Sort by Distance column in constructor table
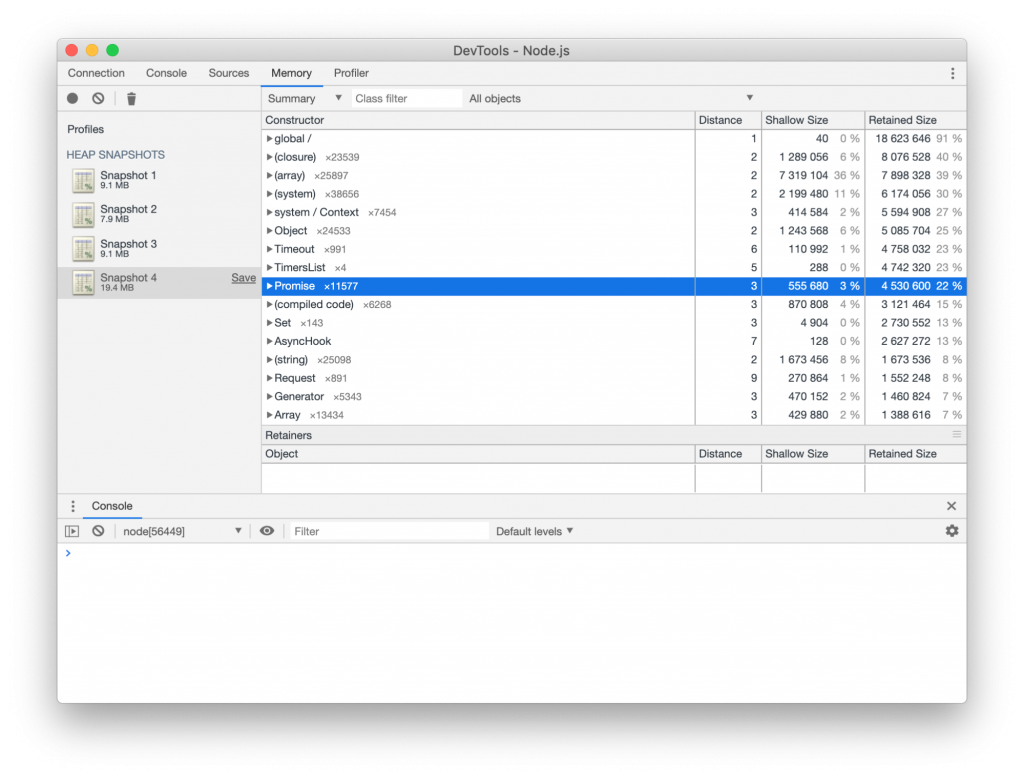 (x=728, y=120)
